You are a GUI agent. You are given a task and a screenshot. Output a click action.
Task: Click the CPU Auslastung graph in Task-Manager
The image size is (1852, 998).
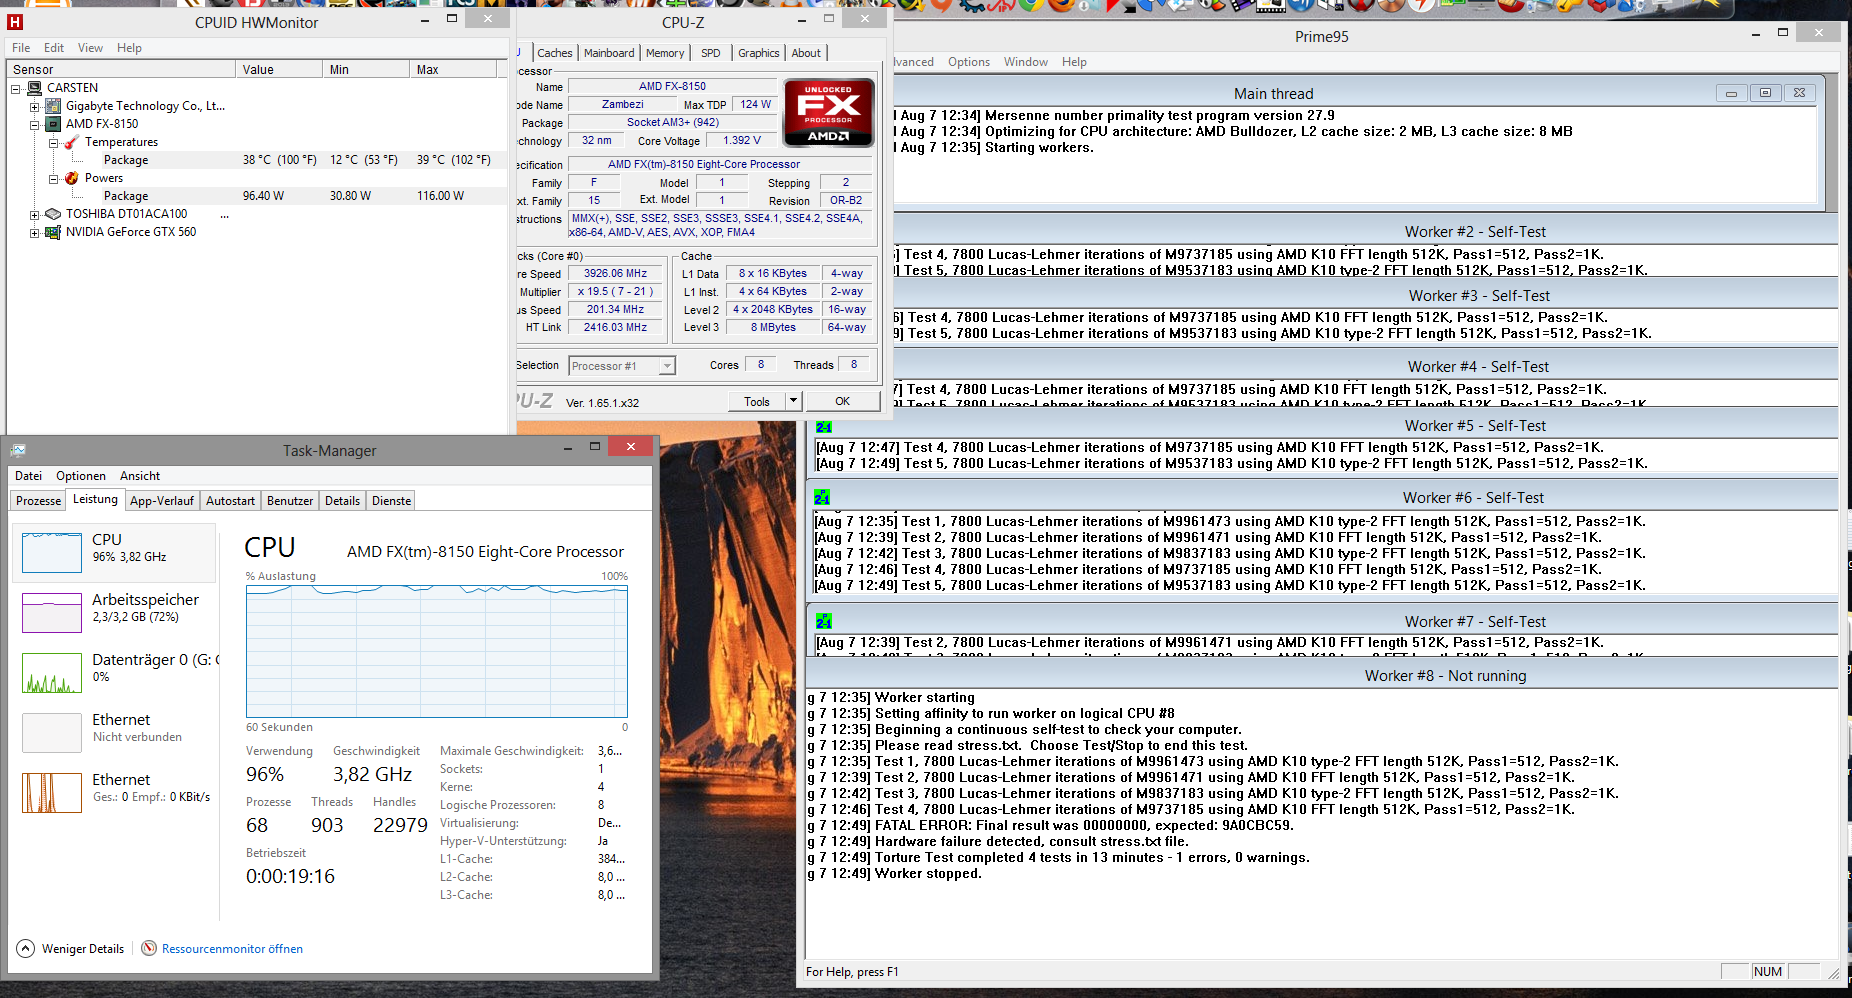click(x=437, y=651)
